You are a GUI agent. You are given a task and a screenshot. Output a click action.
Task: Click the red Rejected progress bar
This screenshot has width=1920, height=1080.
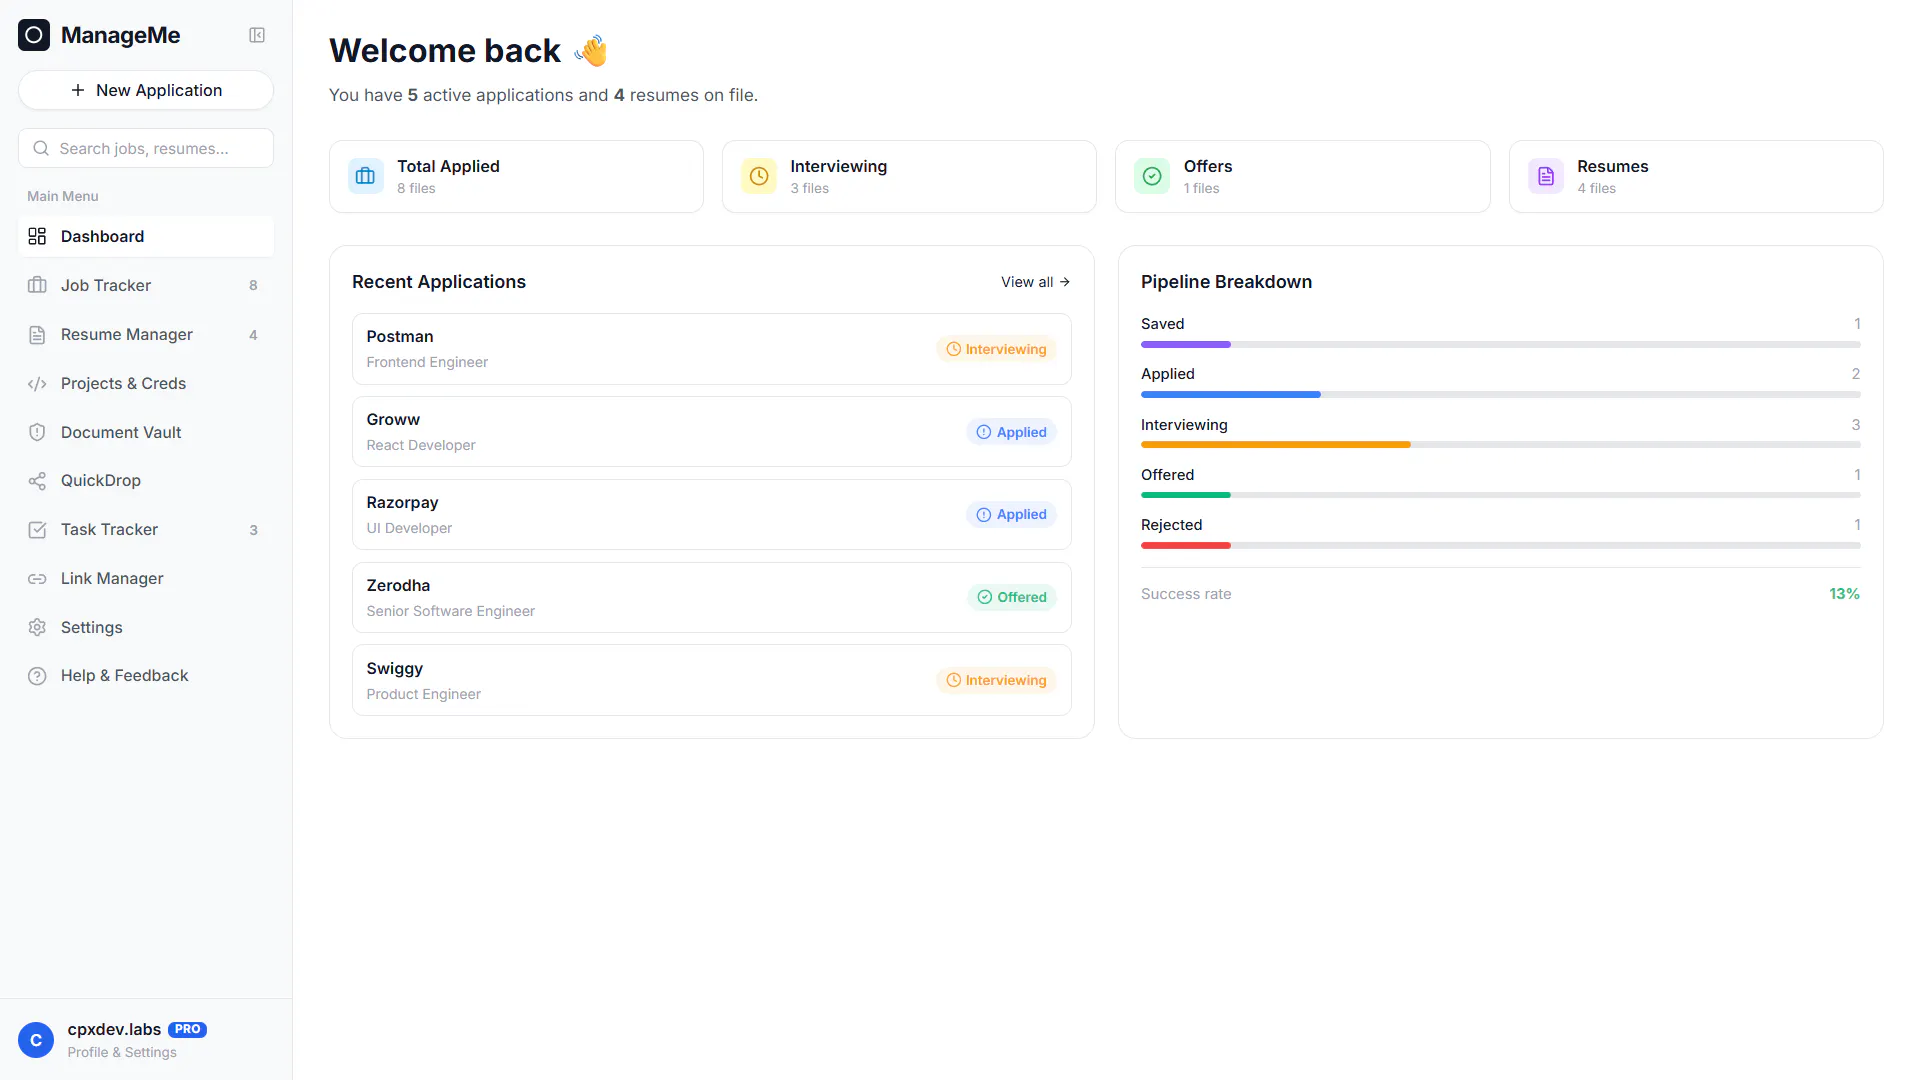[1186, 545]
